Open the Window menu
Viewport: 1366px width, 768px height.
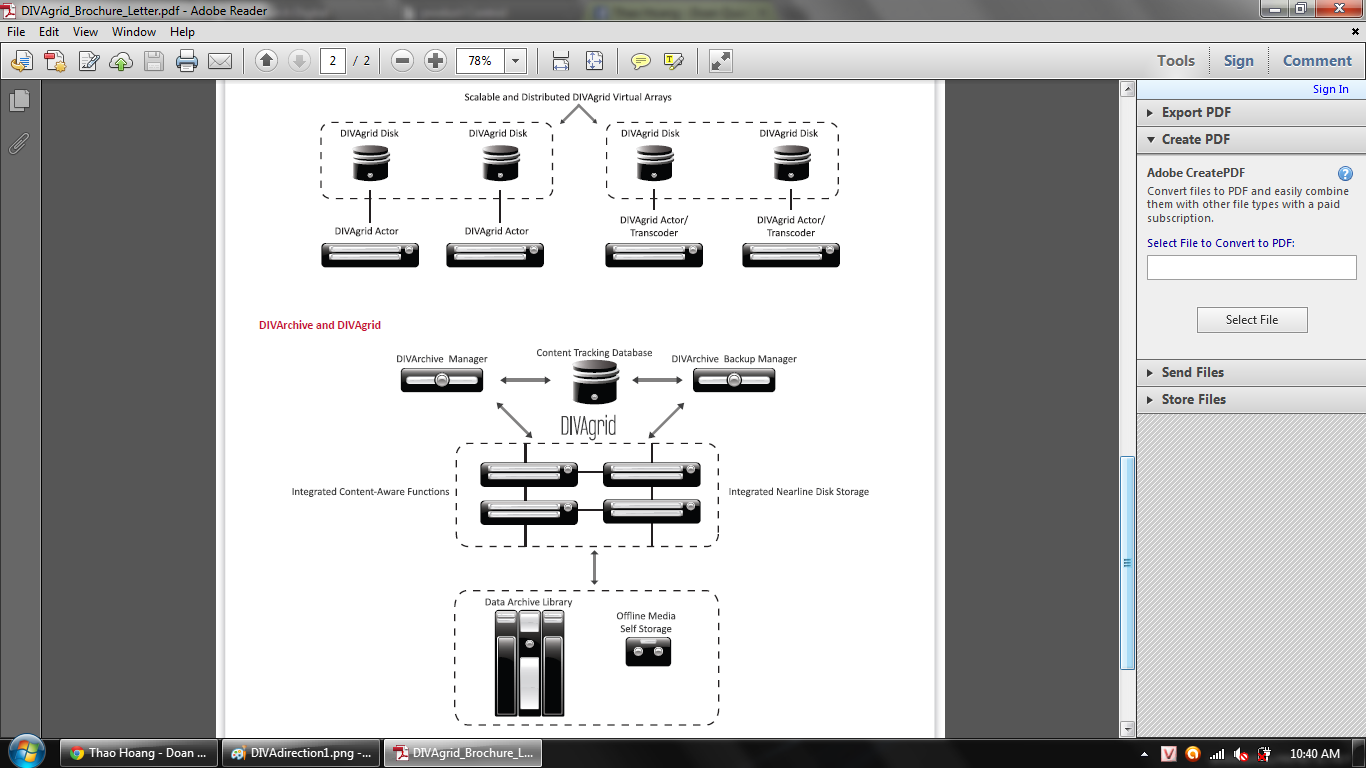tap(134, 32)
